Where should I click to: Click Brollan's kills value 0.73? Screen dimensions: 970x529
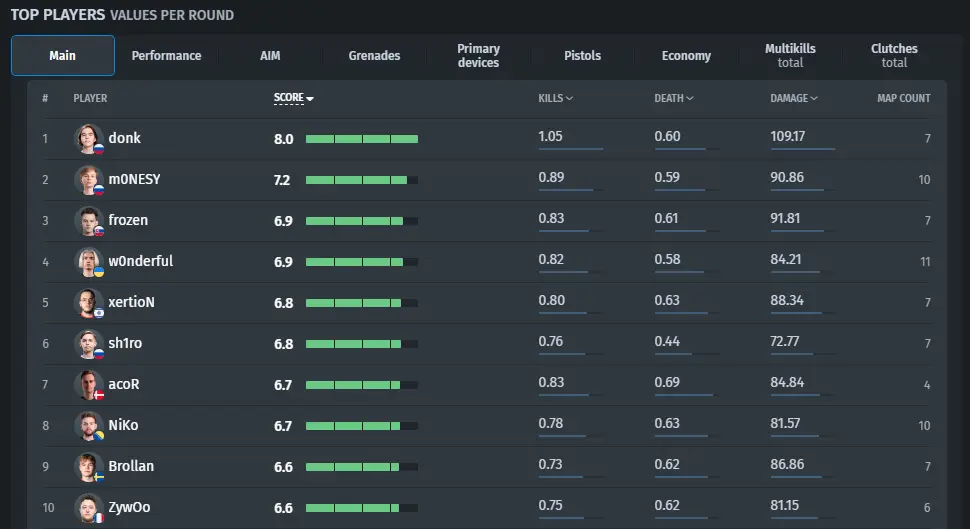550,464
